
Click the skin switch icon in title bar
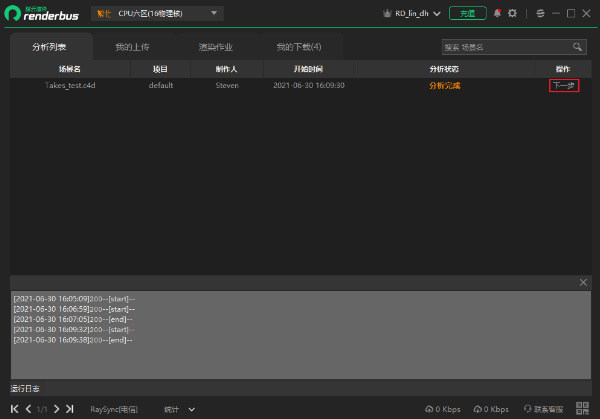point(540,13)
